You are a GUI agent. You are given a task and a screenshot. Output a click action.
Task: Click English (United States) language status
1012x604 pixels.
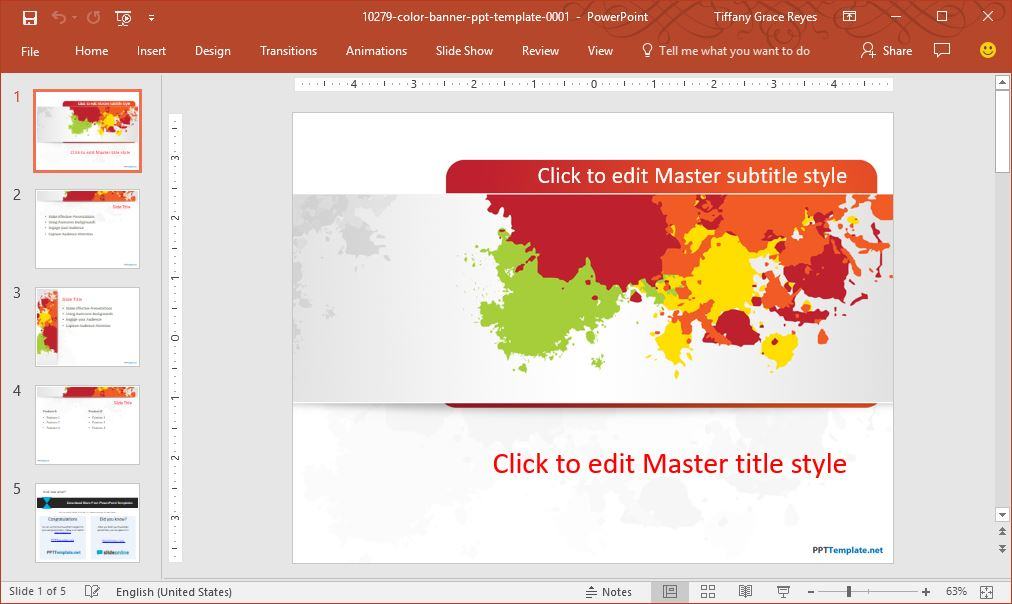coord(174,592)
